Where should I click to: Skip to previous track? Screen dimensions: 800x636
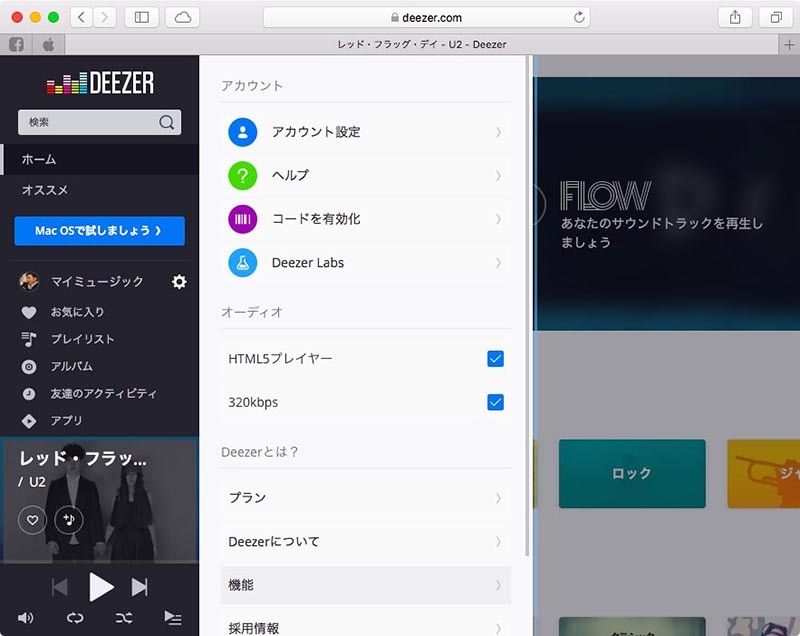60,587
